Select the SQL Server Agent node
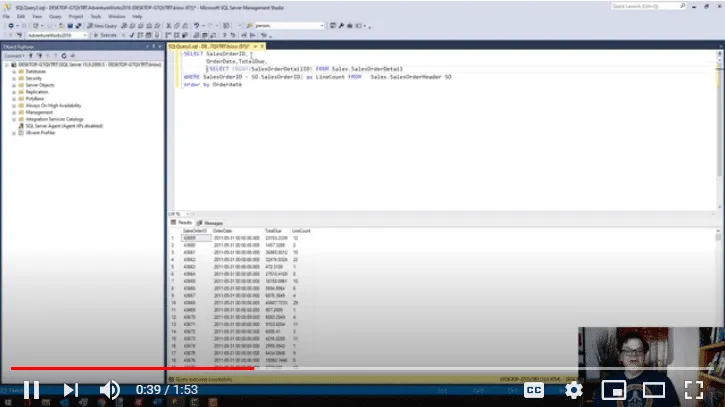Viewport: 725px width, 407px height. (64, 126)
